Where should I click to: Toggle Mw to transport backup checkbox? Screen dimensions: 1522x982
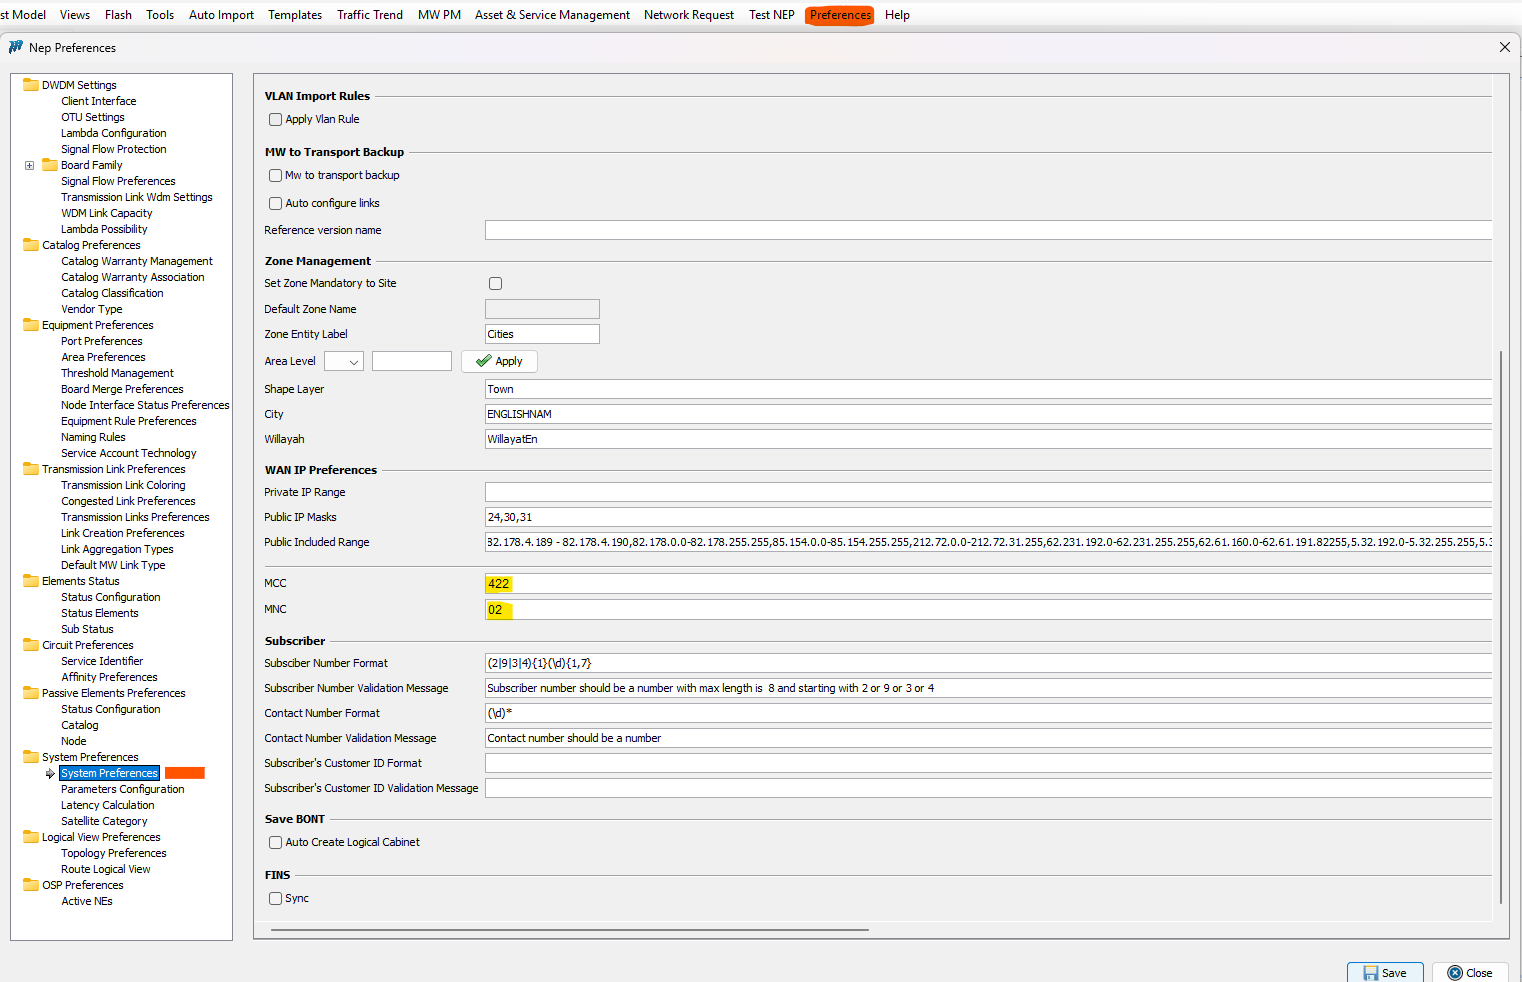(275, 176)
